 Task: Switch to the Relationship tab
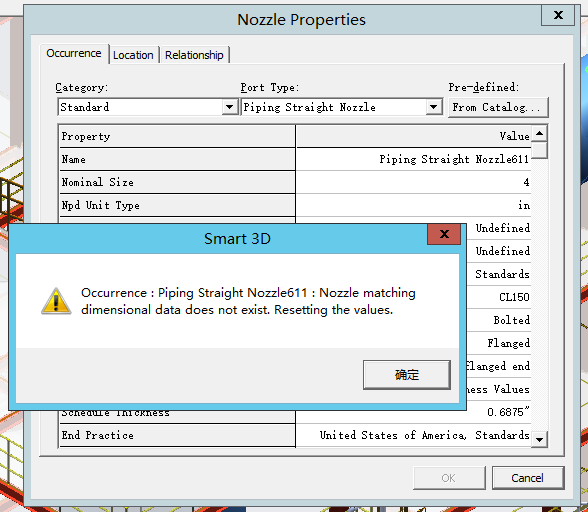[194, 55]
